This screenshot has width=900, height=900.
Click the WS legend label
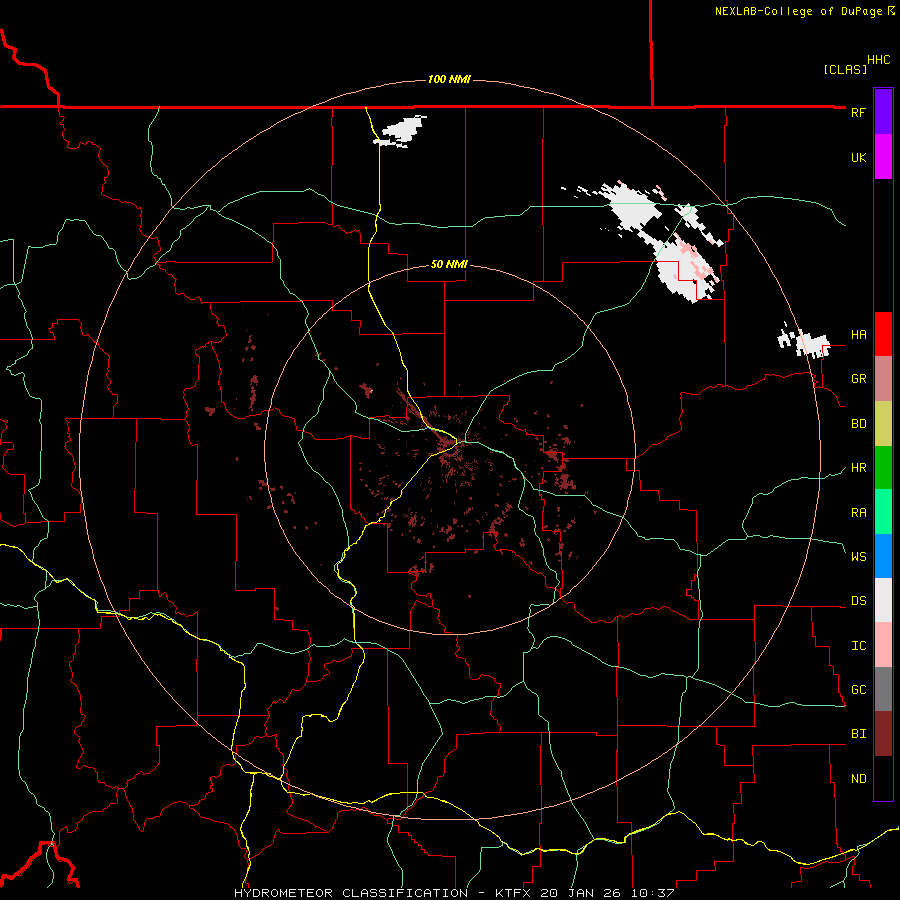[858, 556]
